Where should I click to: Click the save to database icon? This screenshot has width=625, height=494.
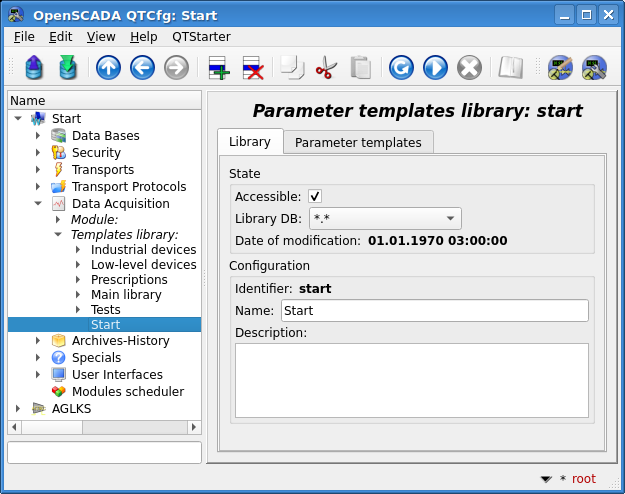[68, 67]
